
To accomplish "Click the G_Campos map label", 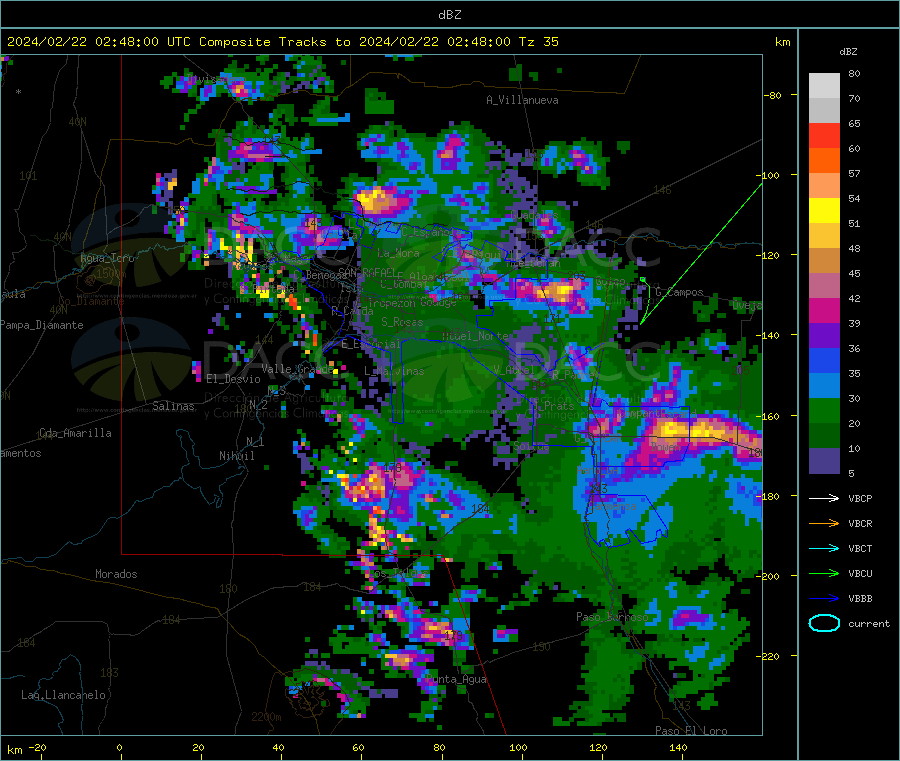I will click(679, 292).
